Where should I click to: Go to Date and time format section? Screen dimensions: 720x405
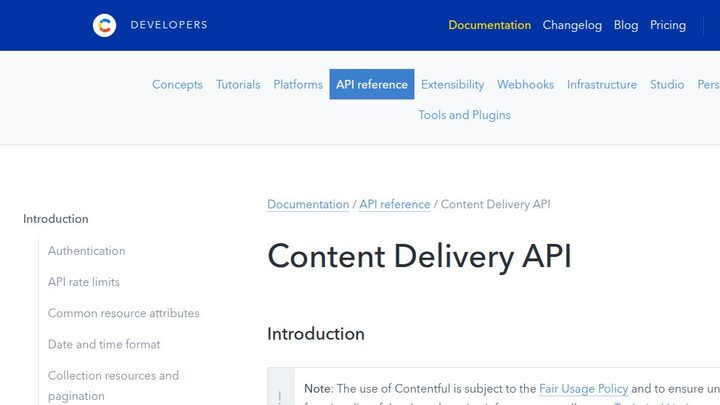104,344
